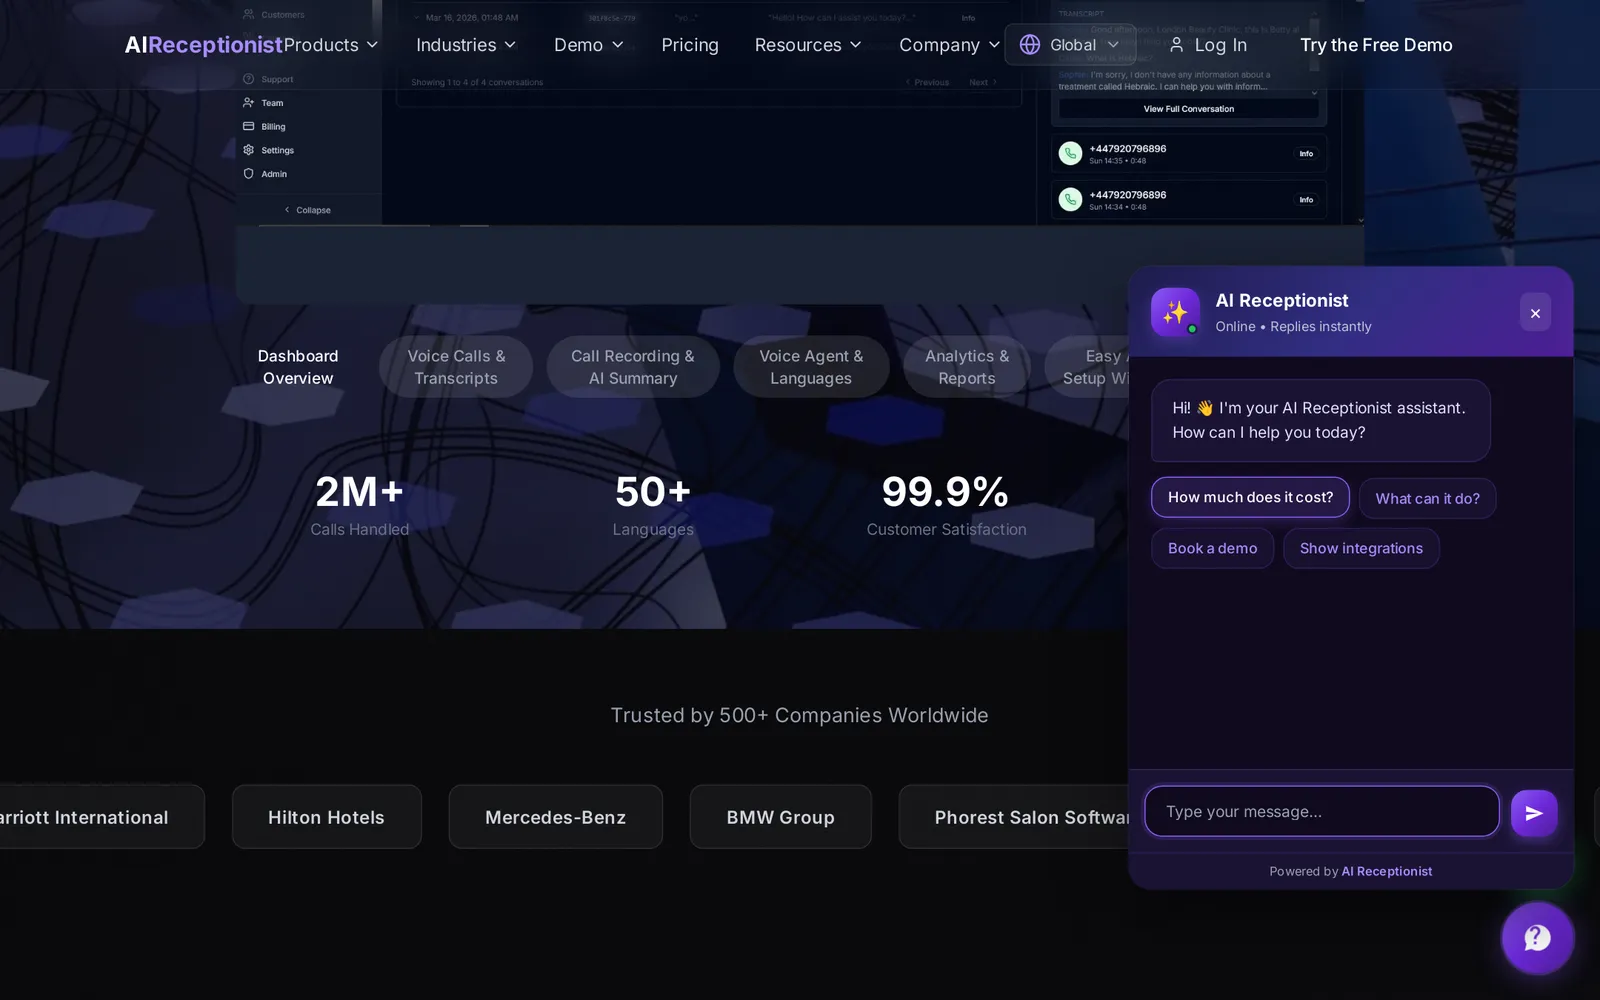The image size is (1600, 1000).
Task: Click Info for the Sun 14:35 call
Action: pyautogui.click(x=1306, y=154)
